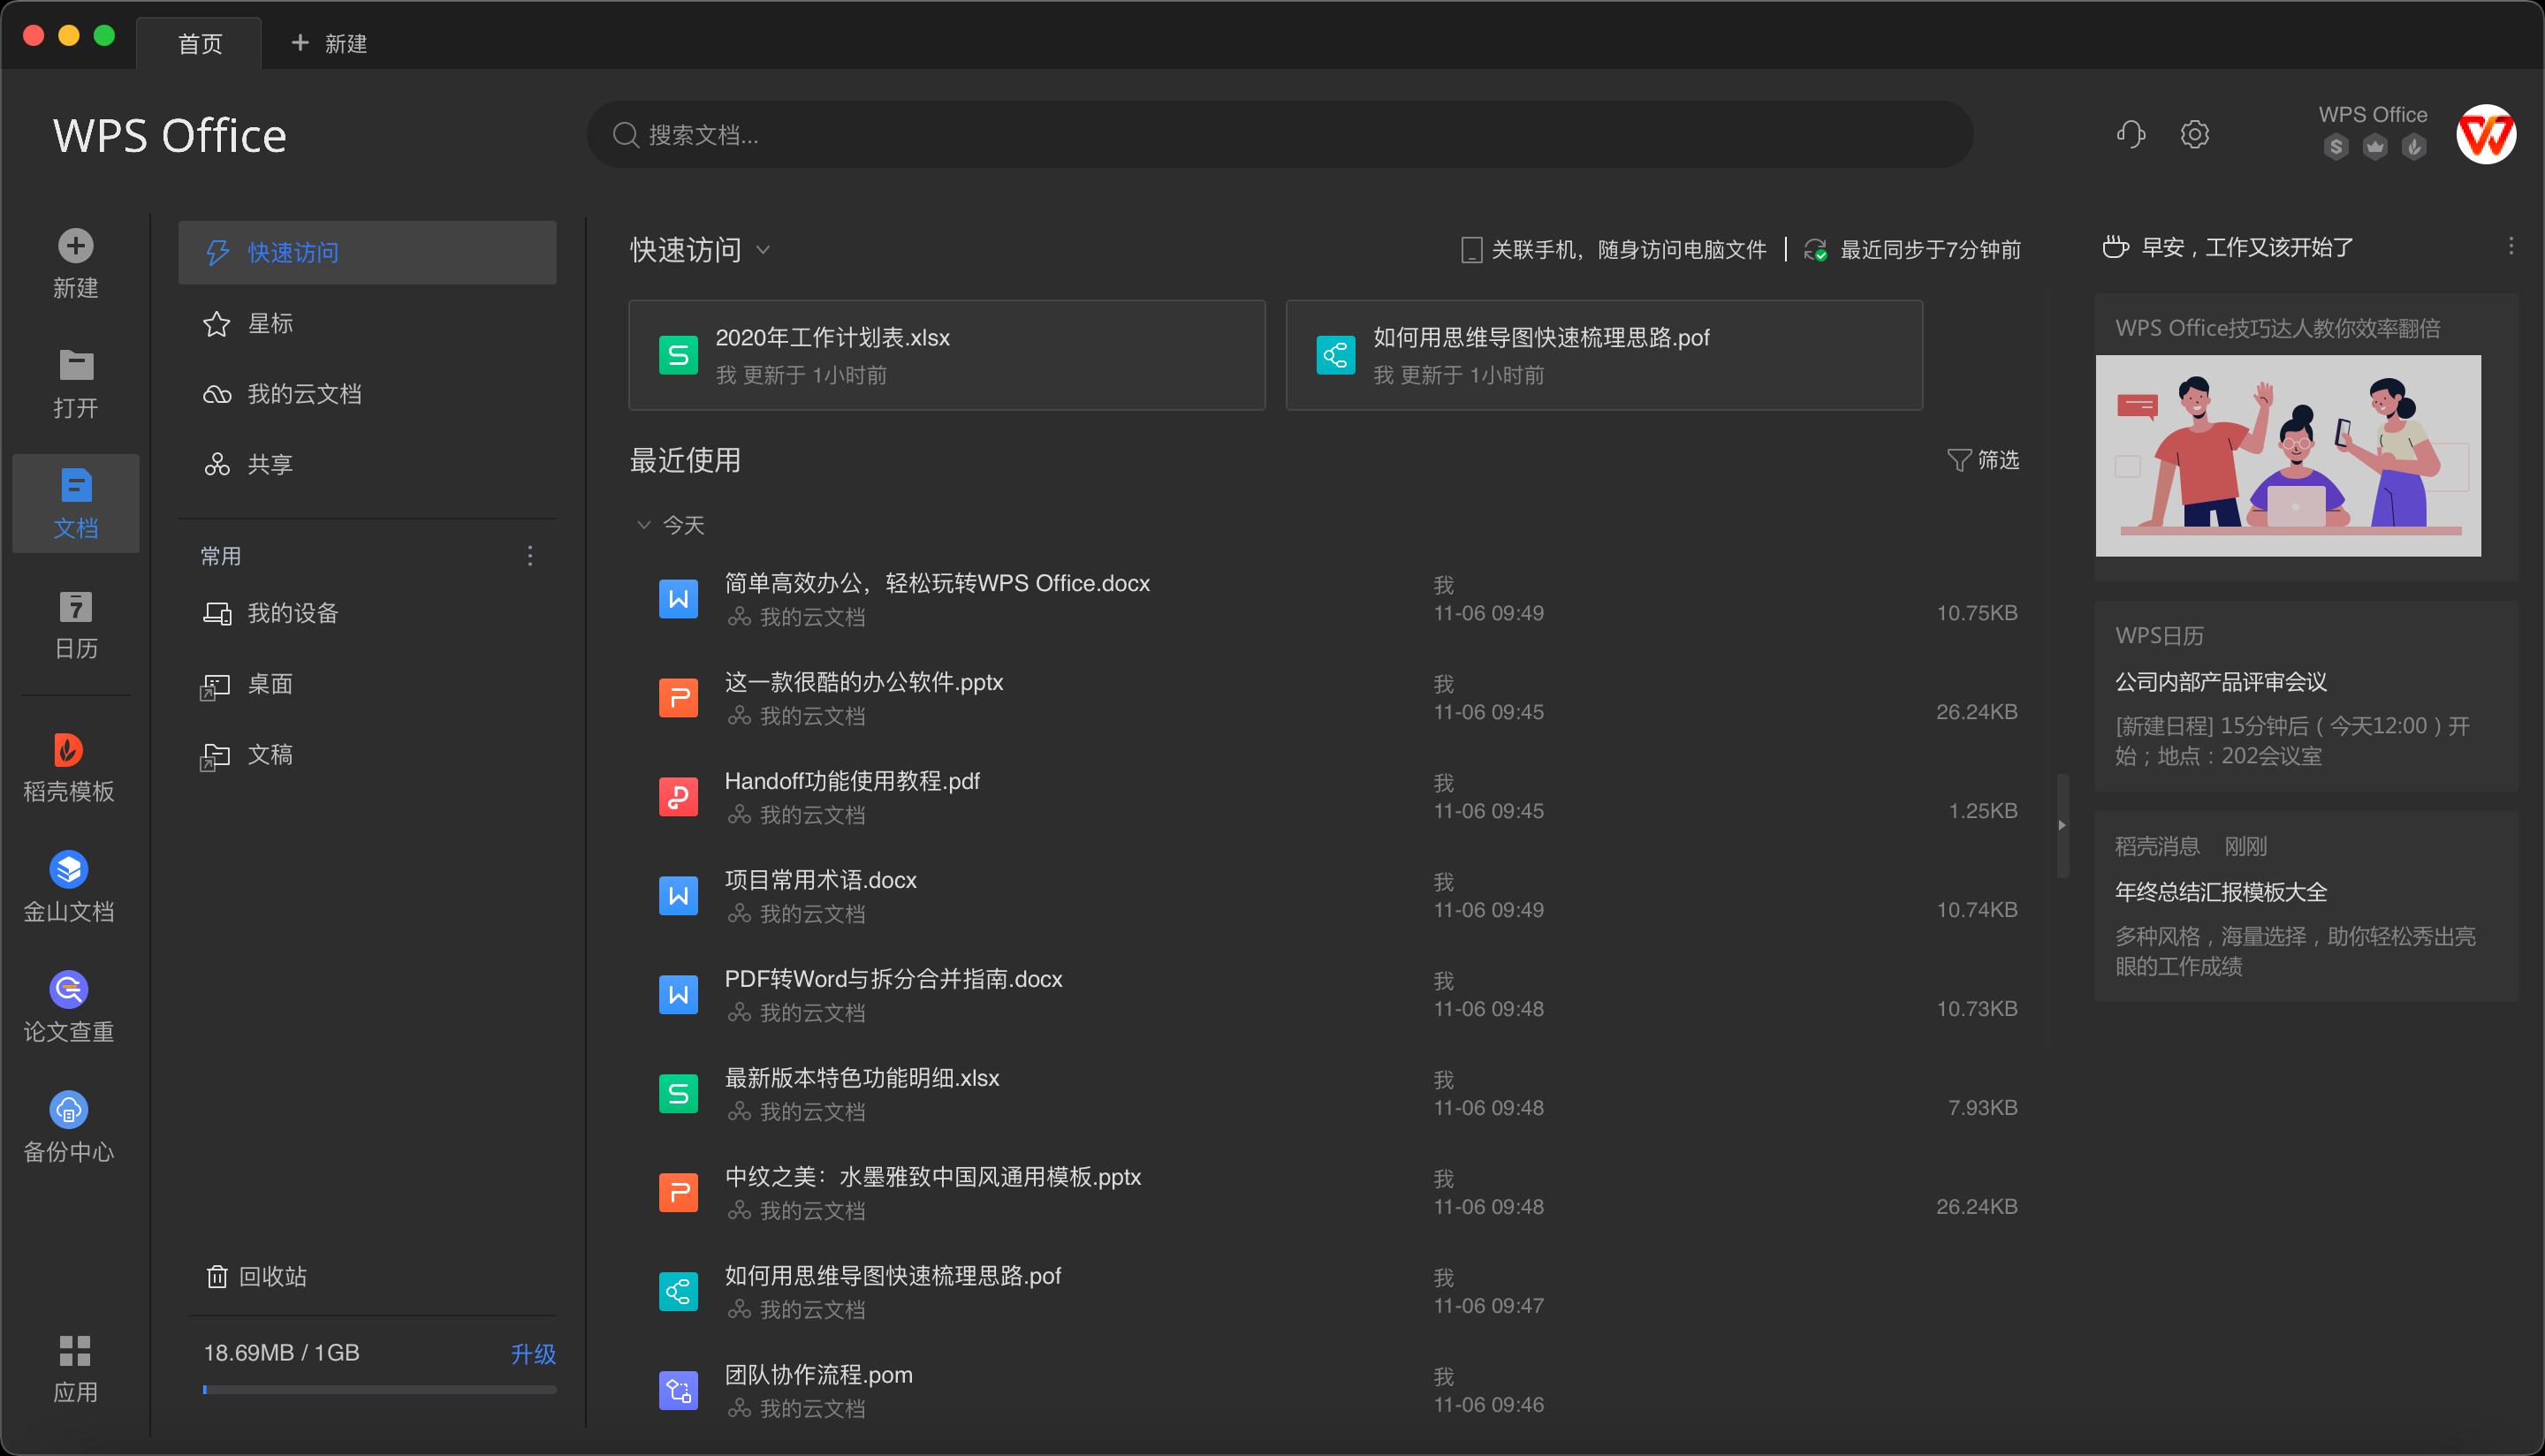The image size is (2545, 1456).
Task: Check 关联手机，随身访问电脑文件 checkbox
Action: point(1471,249)
